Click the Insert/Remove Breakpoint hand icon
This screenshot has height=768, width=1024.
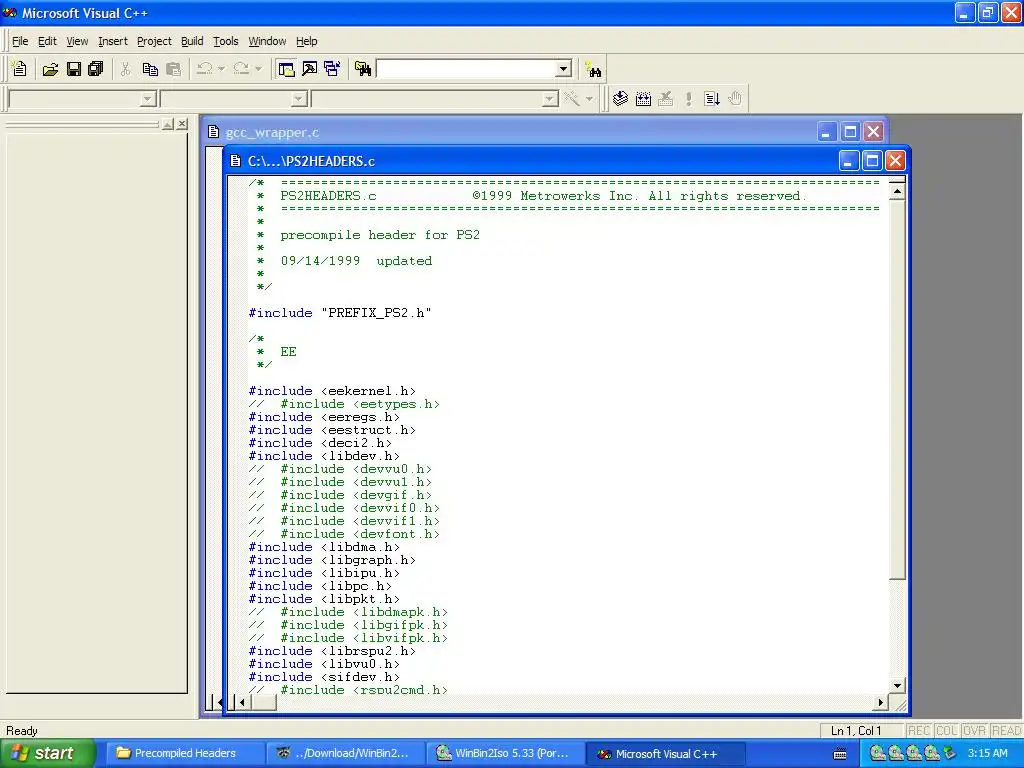pos(735,99)
